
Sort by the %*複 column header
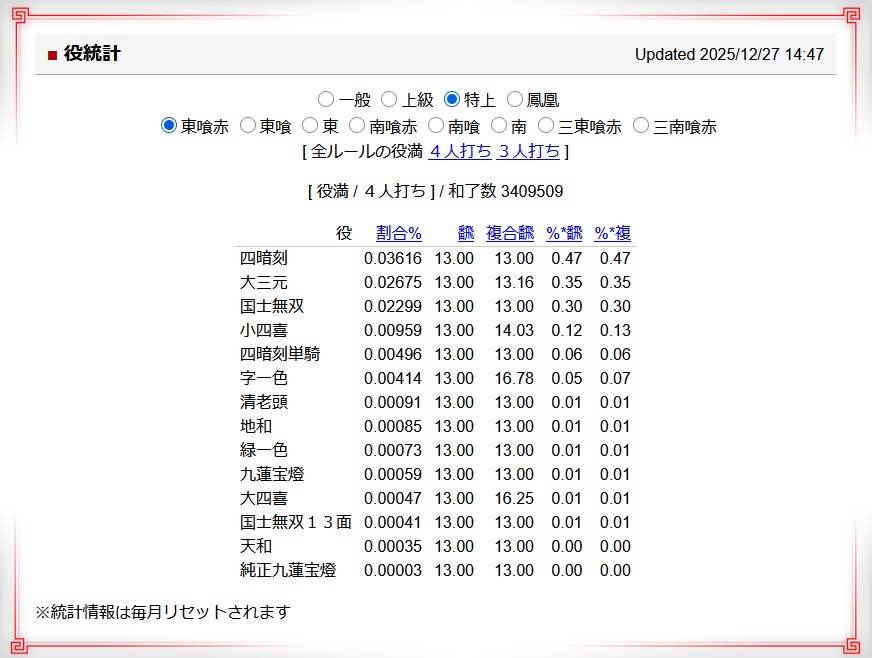pyautogui.click(x=612, y=233)
